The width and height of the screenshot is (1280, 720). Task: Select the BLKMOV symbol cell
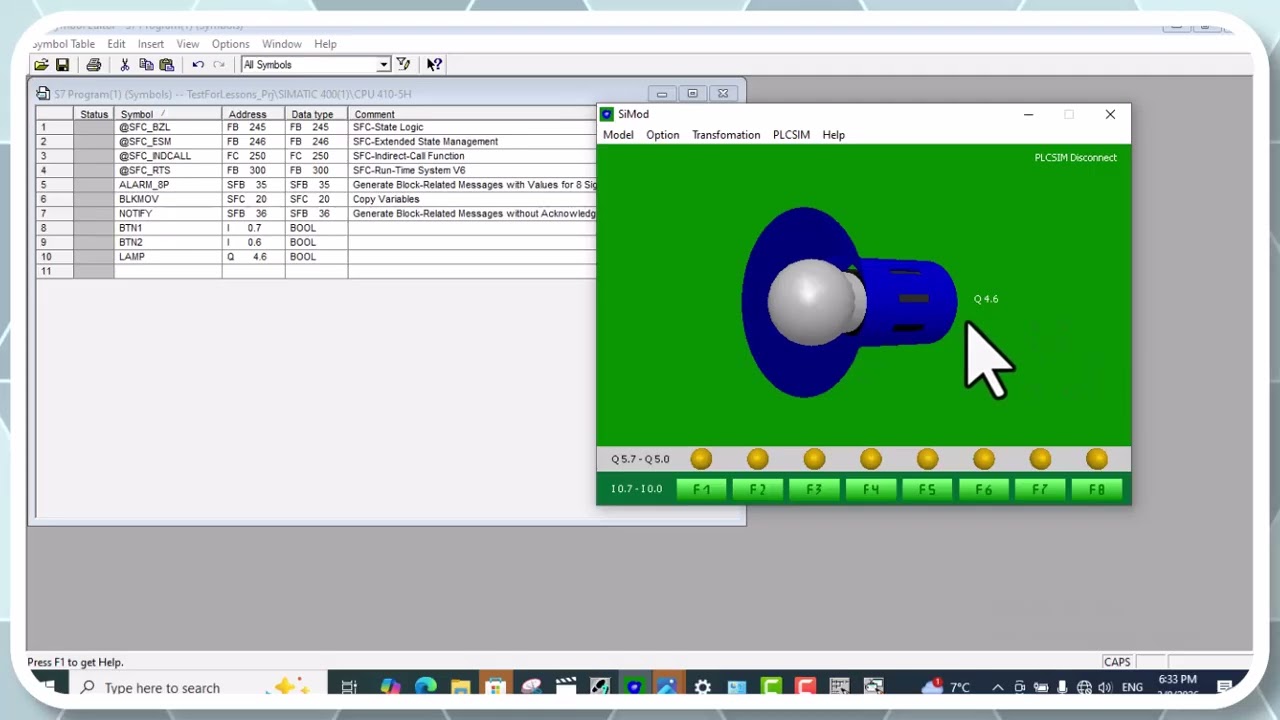click(168, 199)
